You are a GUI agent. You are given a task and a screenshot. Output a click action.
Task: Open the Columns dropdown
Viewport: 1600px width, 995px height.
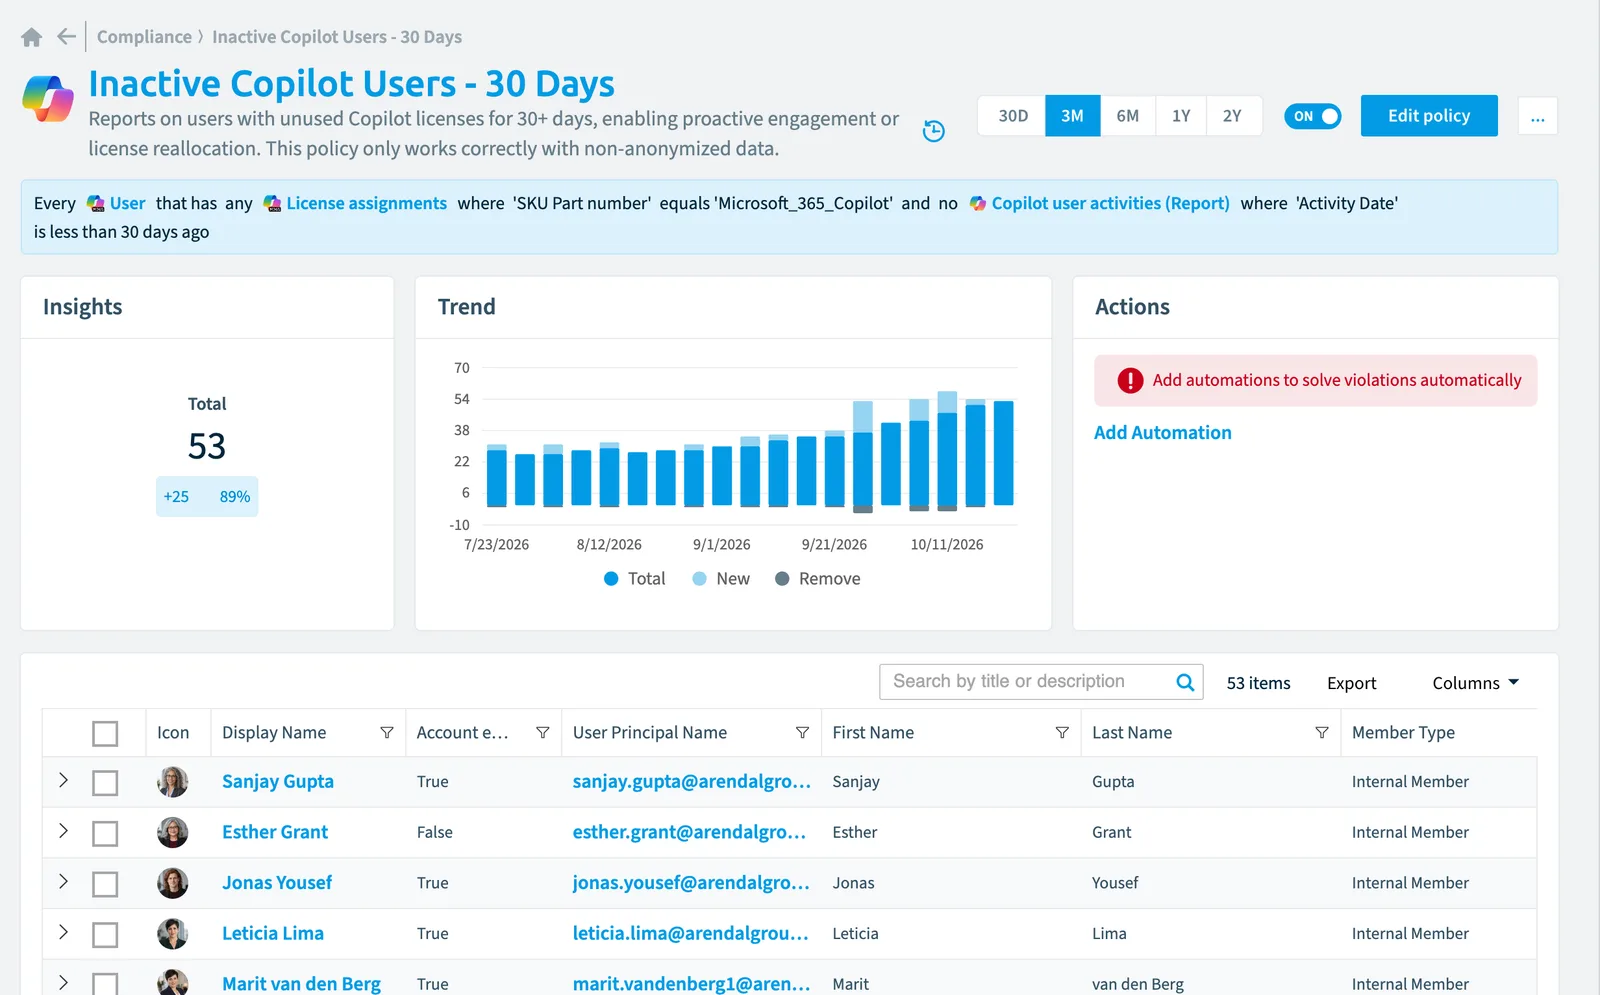click(1476, 683)
